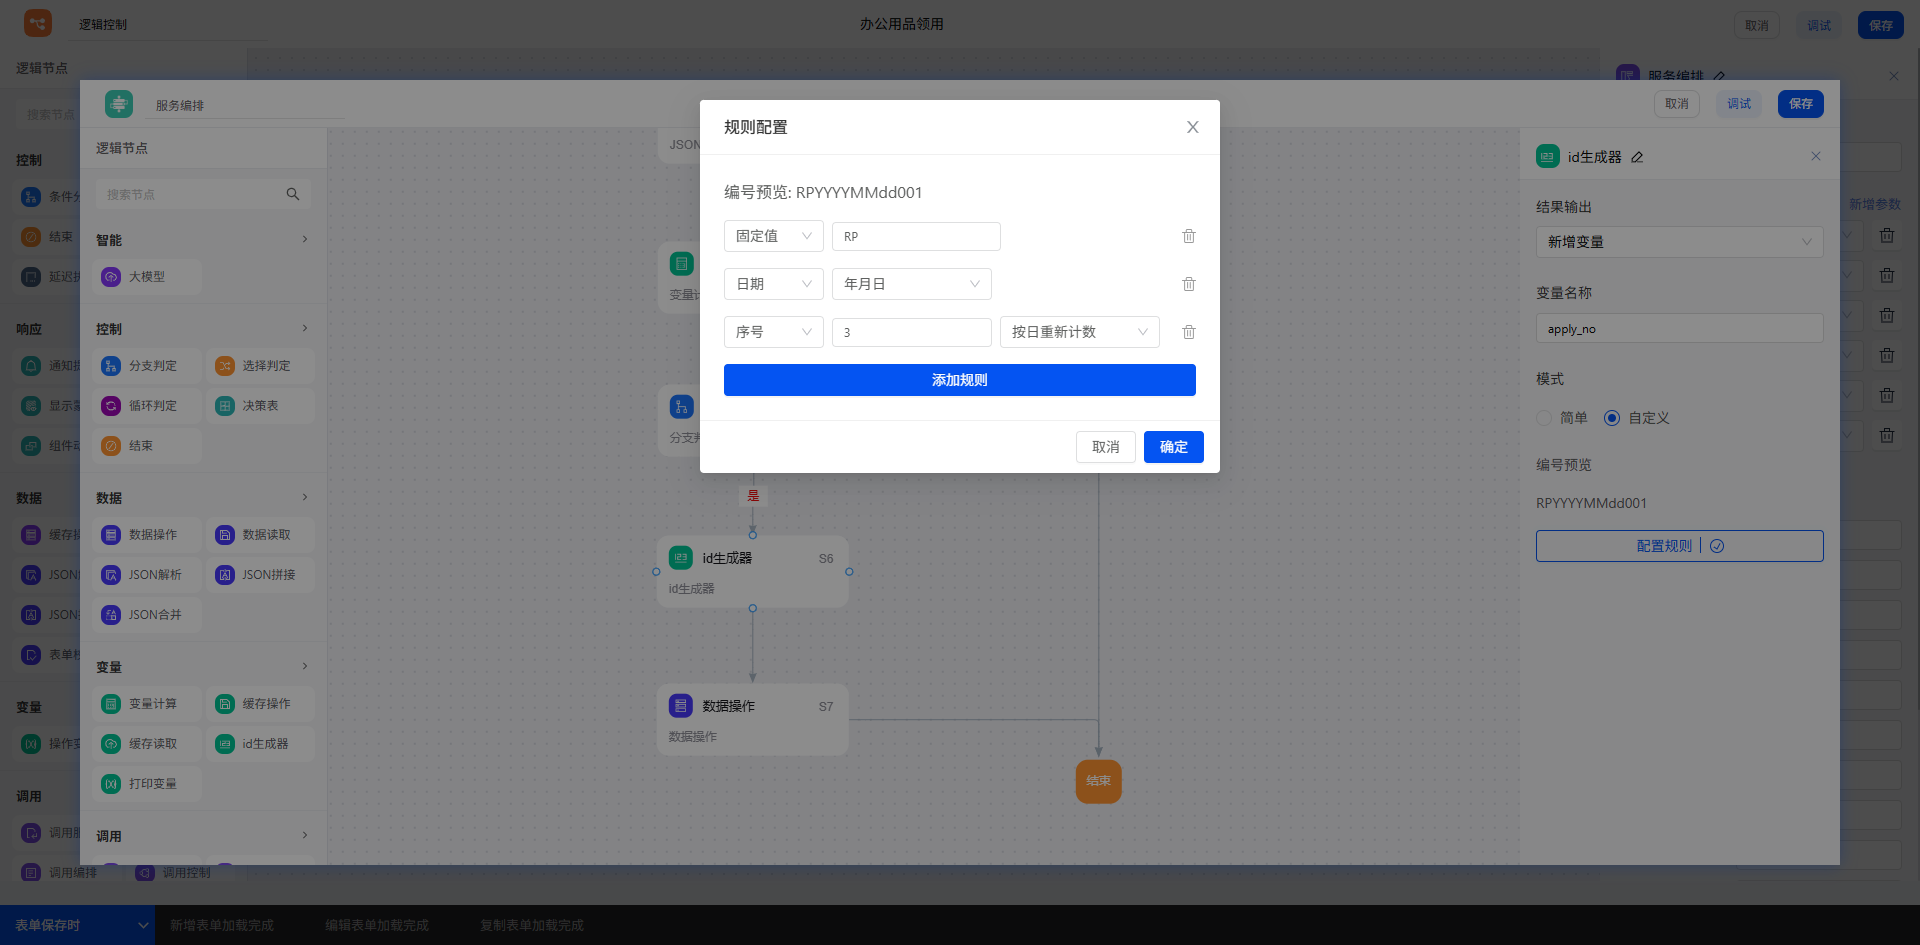The image size is (1920, 945).
Task: Select the 分支判定 node icon
Action: click(111, 366)
